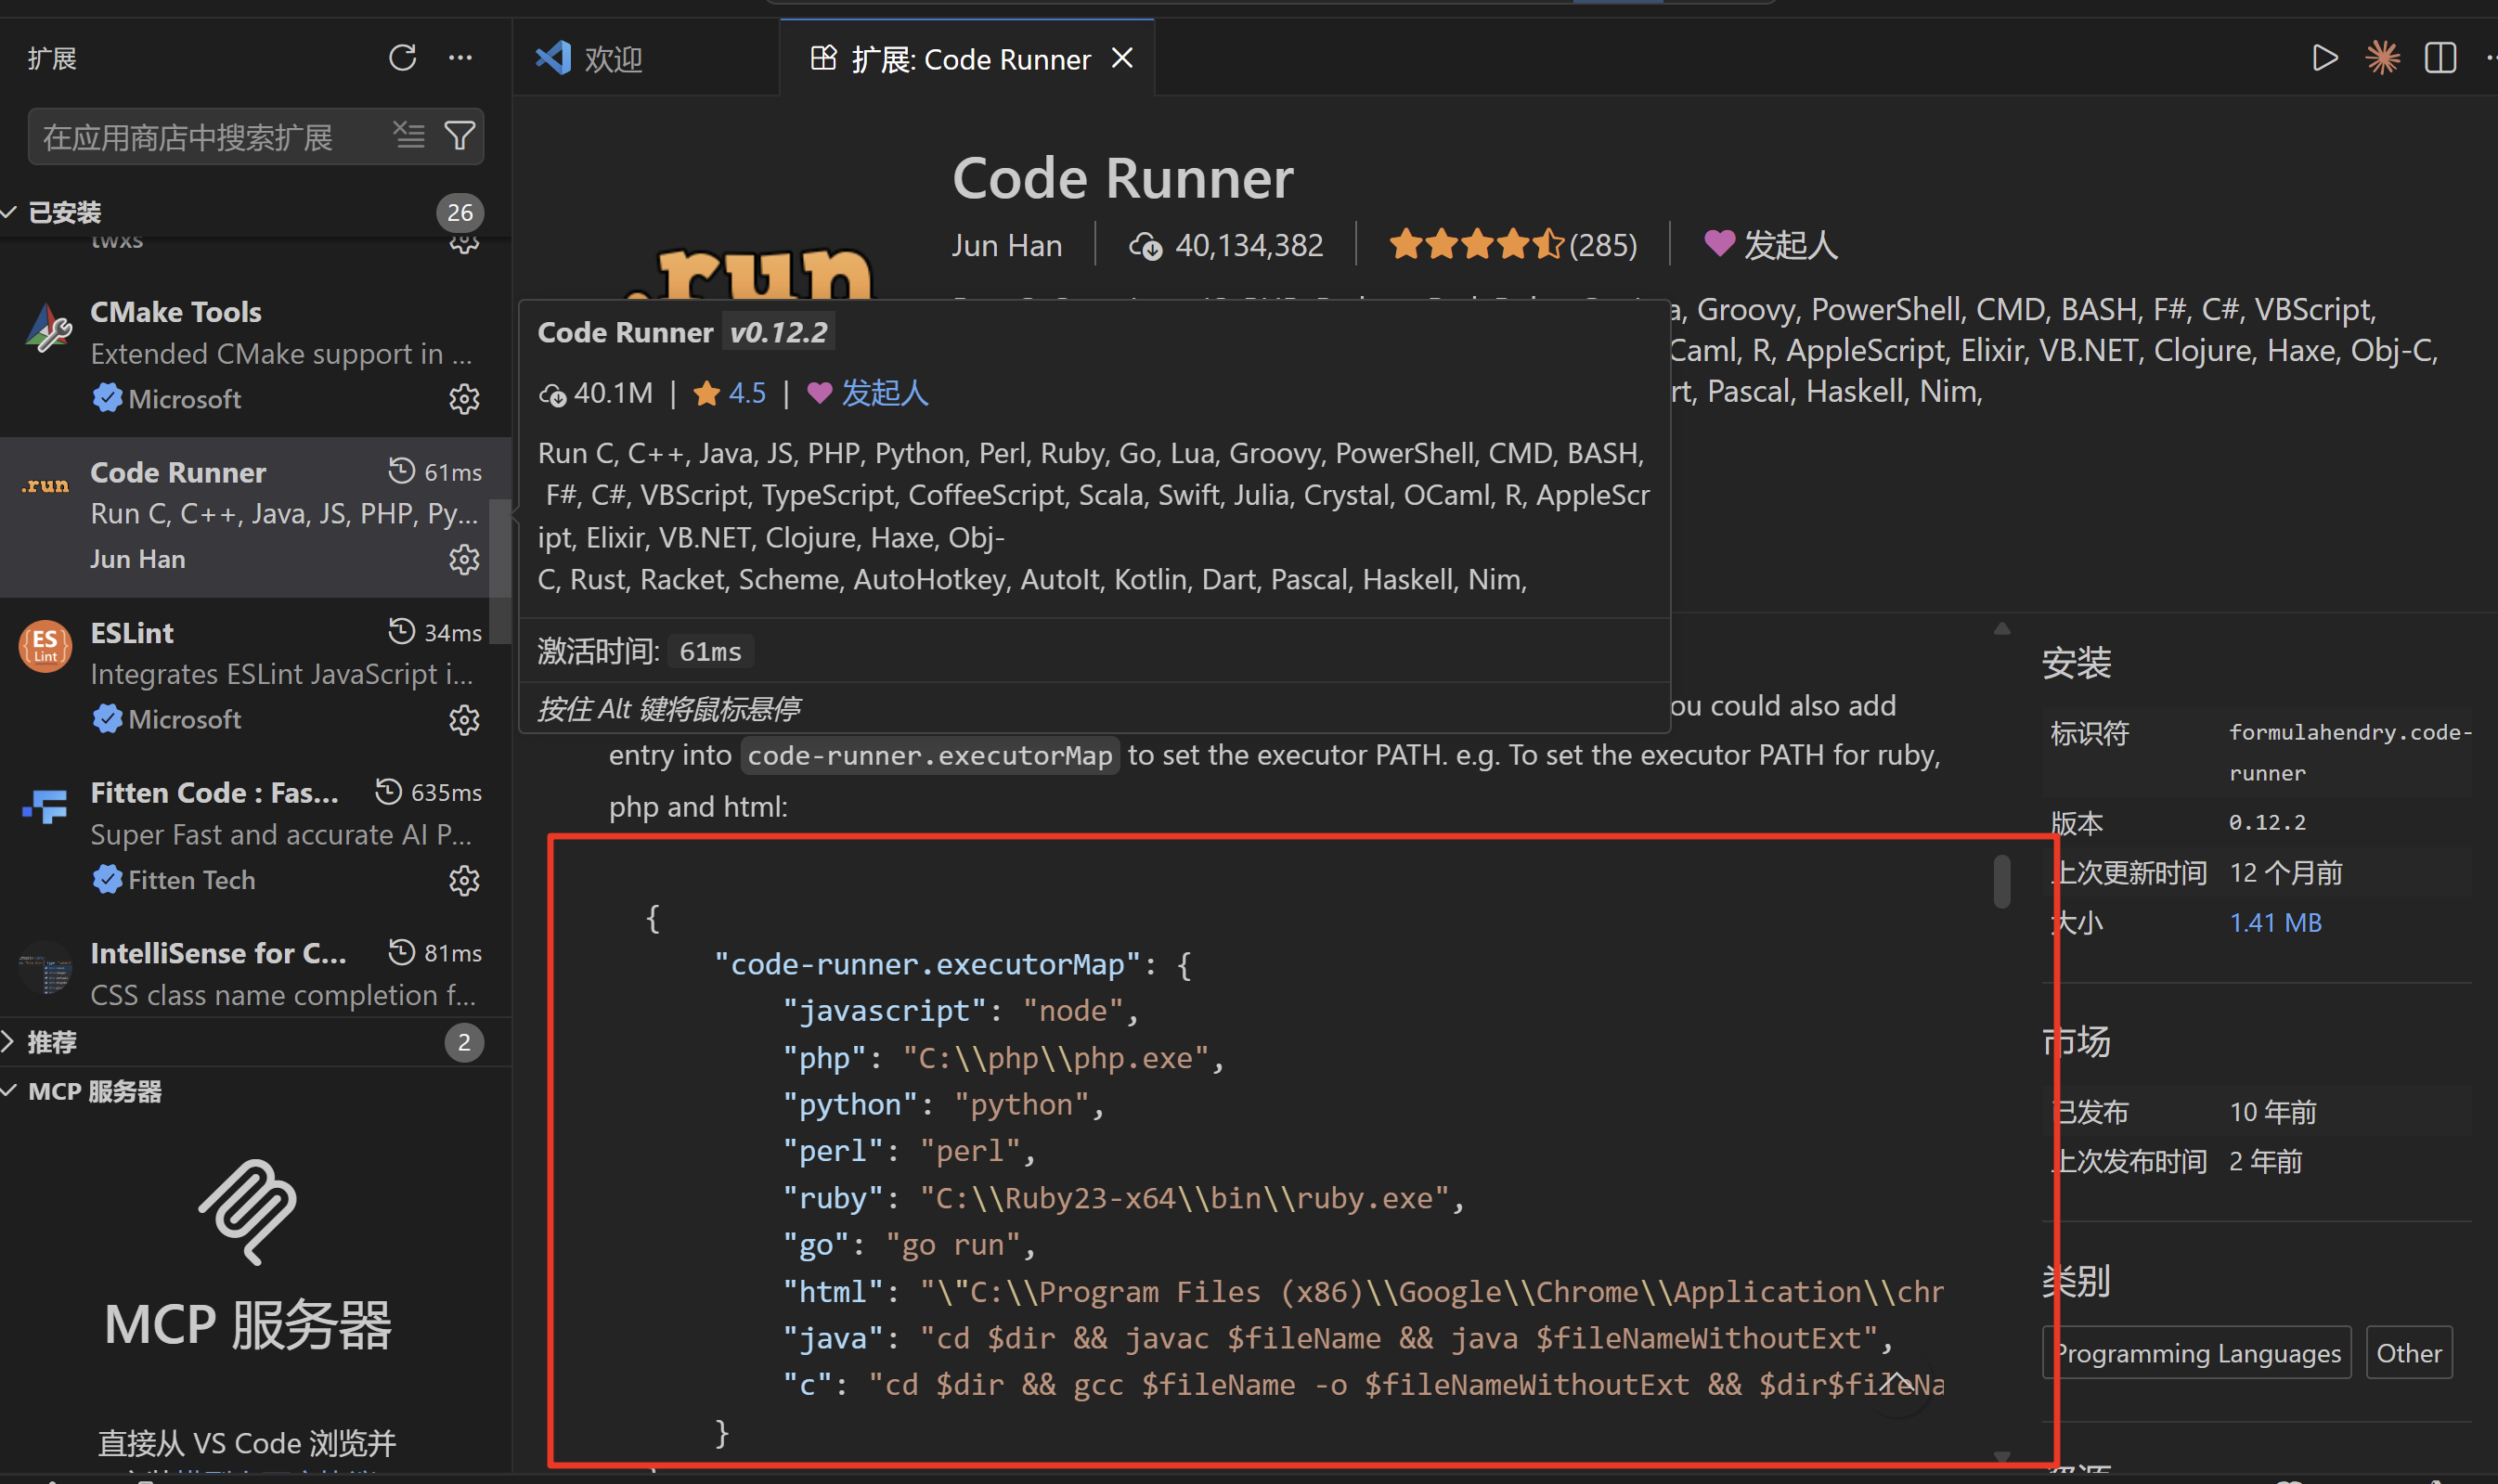Click the star rating with 285 reviews

click(1512, 245)
